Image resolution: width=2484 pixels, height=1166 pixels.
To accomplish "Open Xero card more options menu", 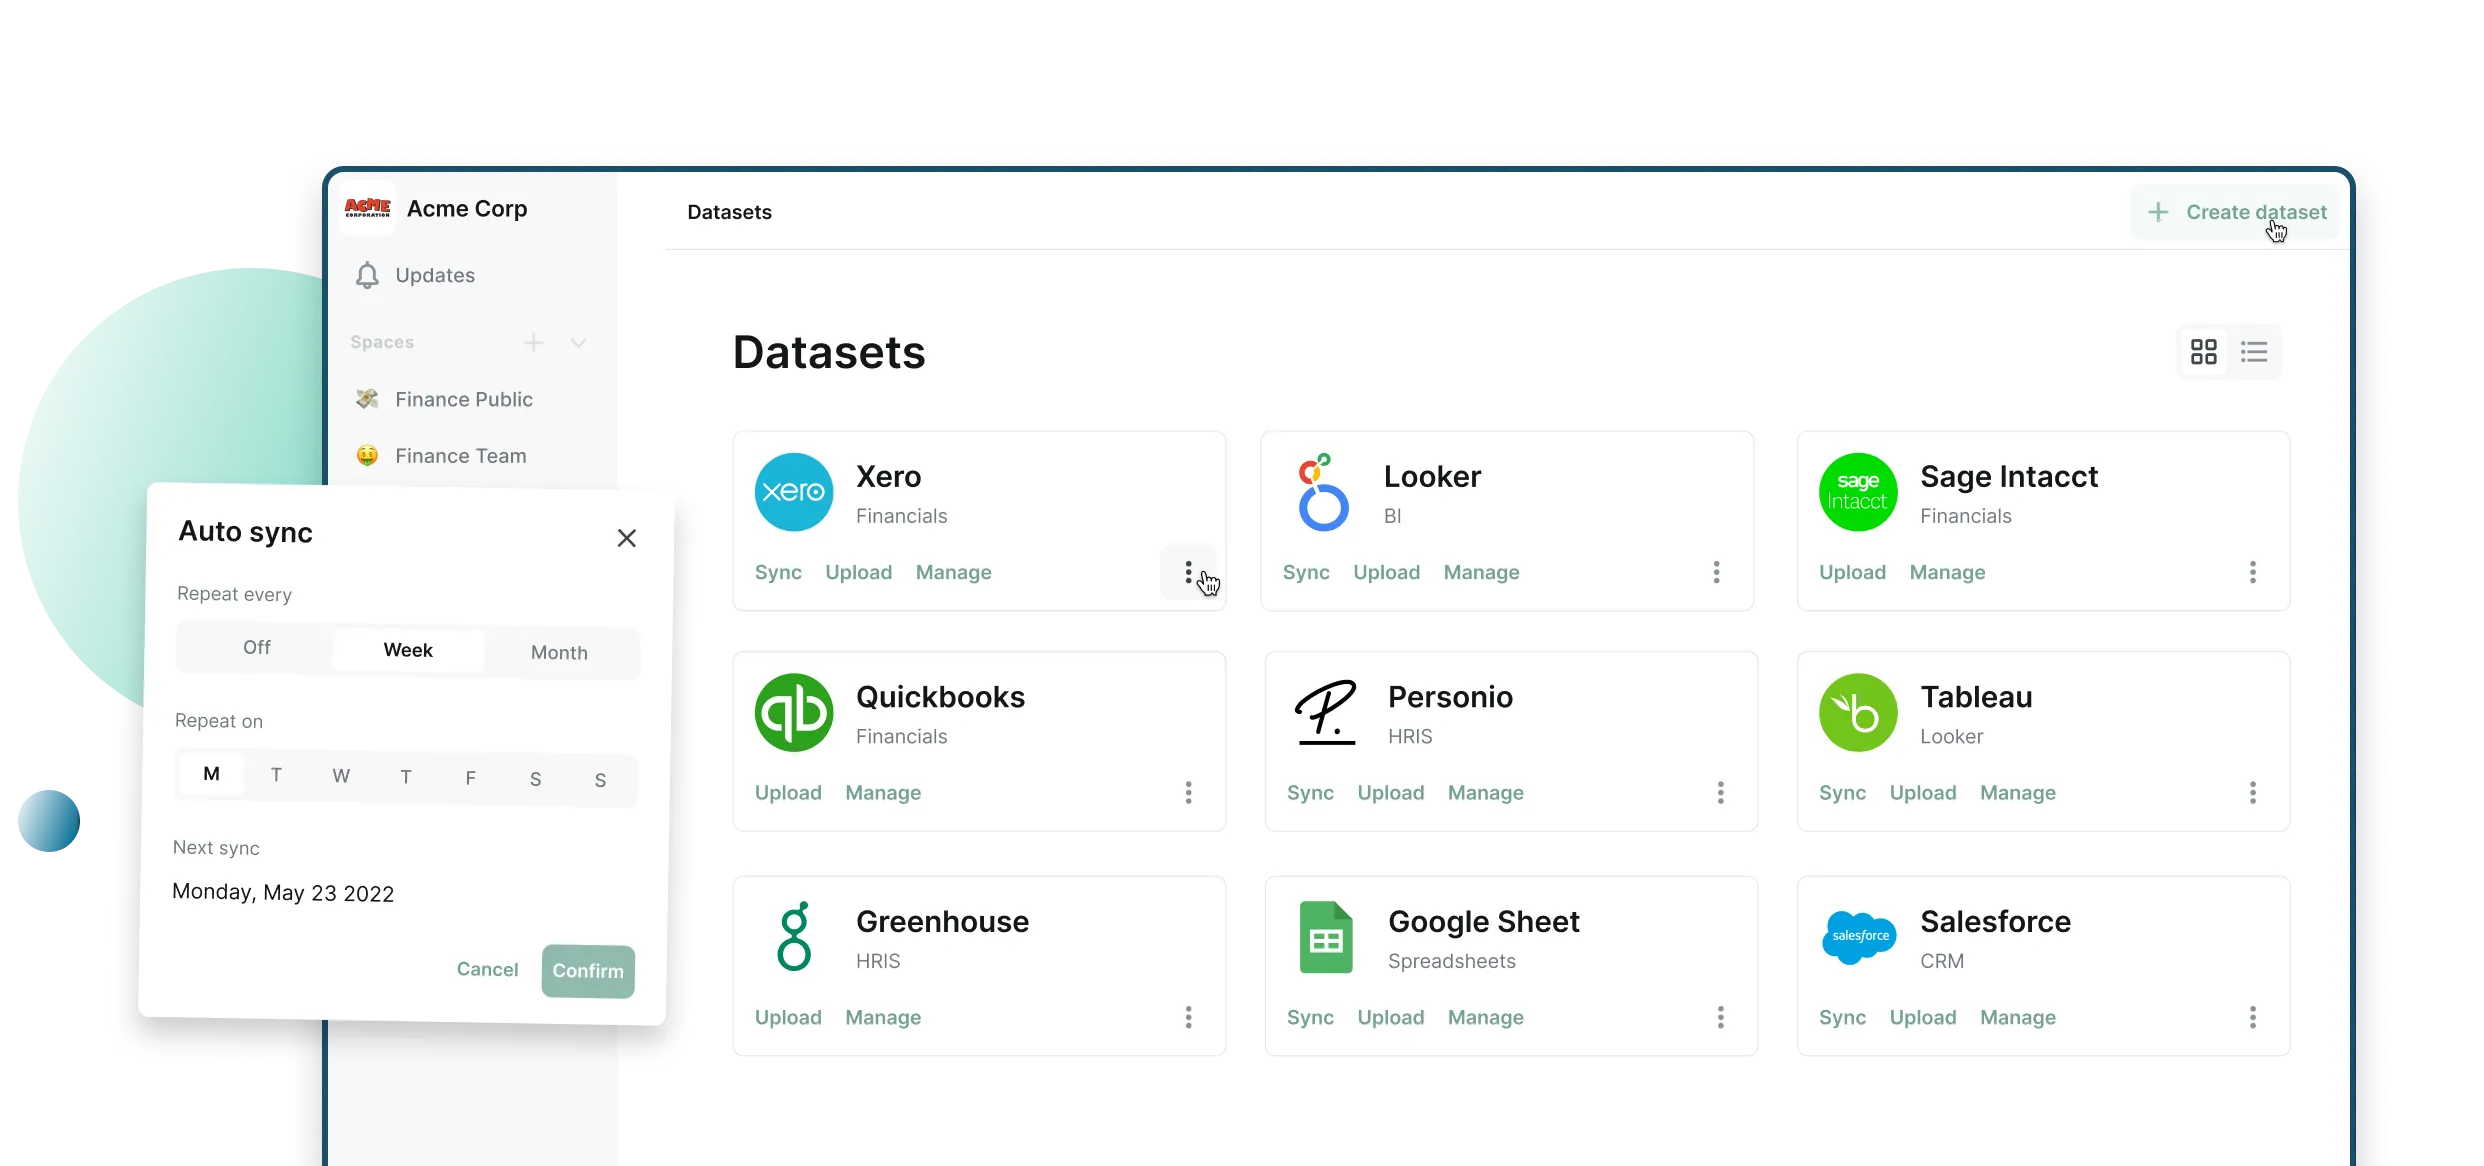I will tap(1188, 572).
